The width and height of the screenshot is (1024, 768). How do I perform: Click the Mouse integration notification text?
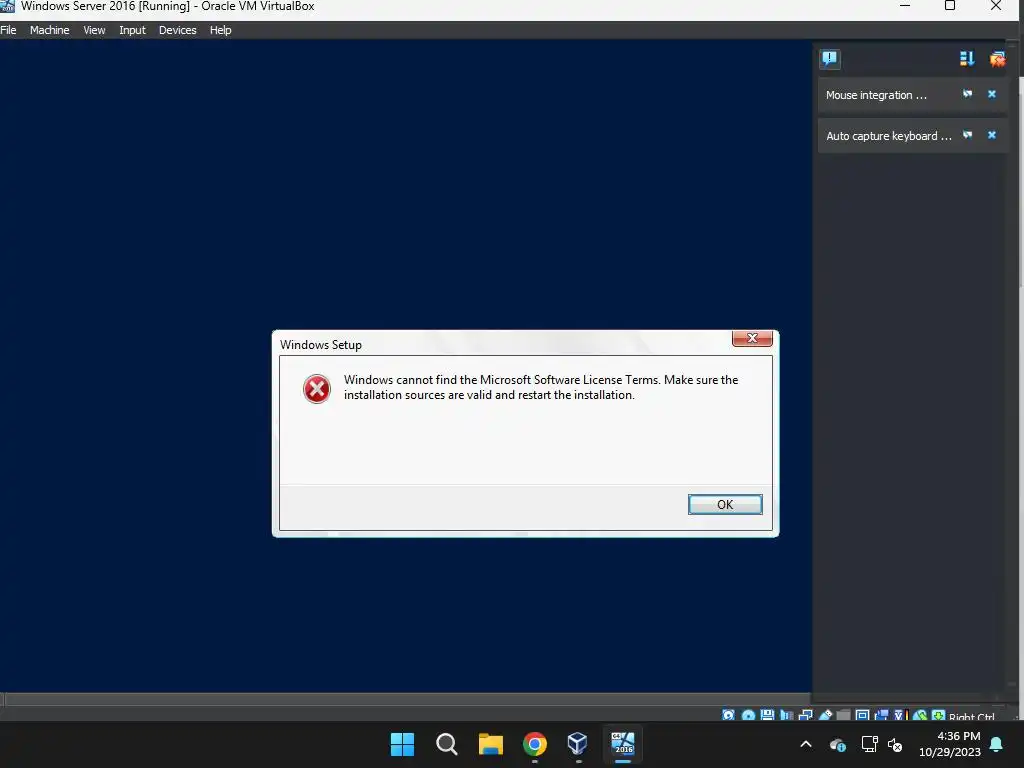(876, 95)
